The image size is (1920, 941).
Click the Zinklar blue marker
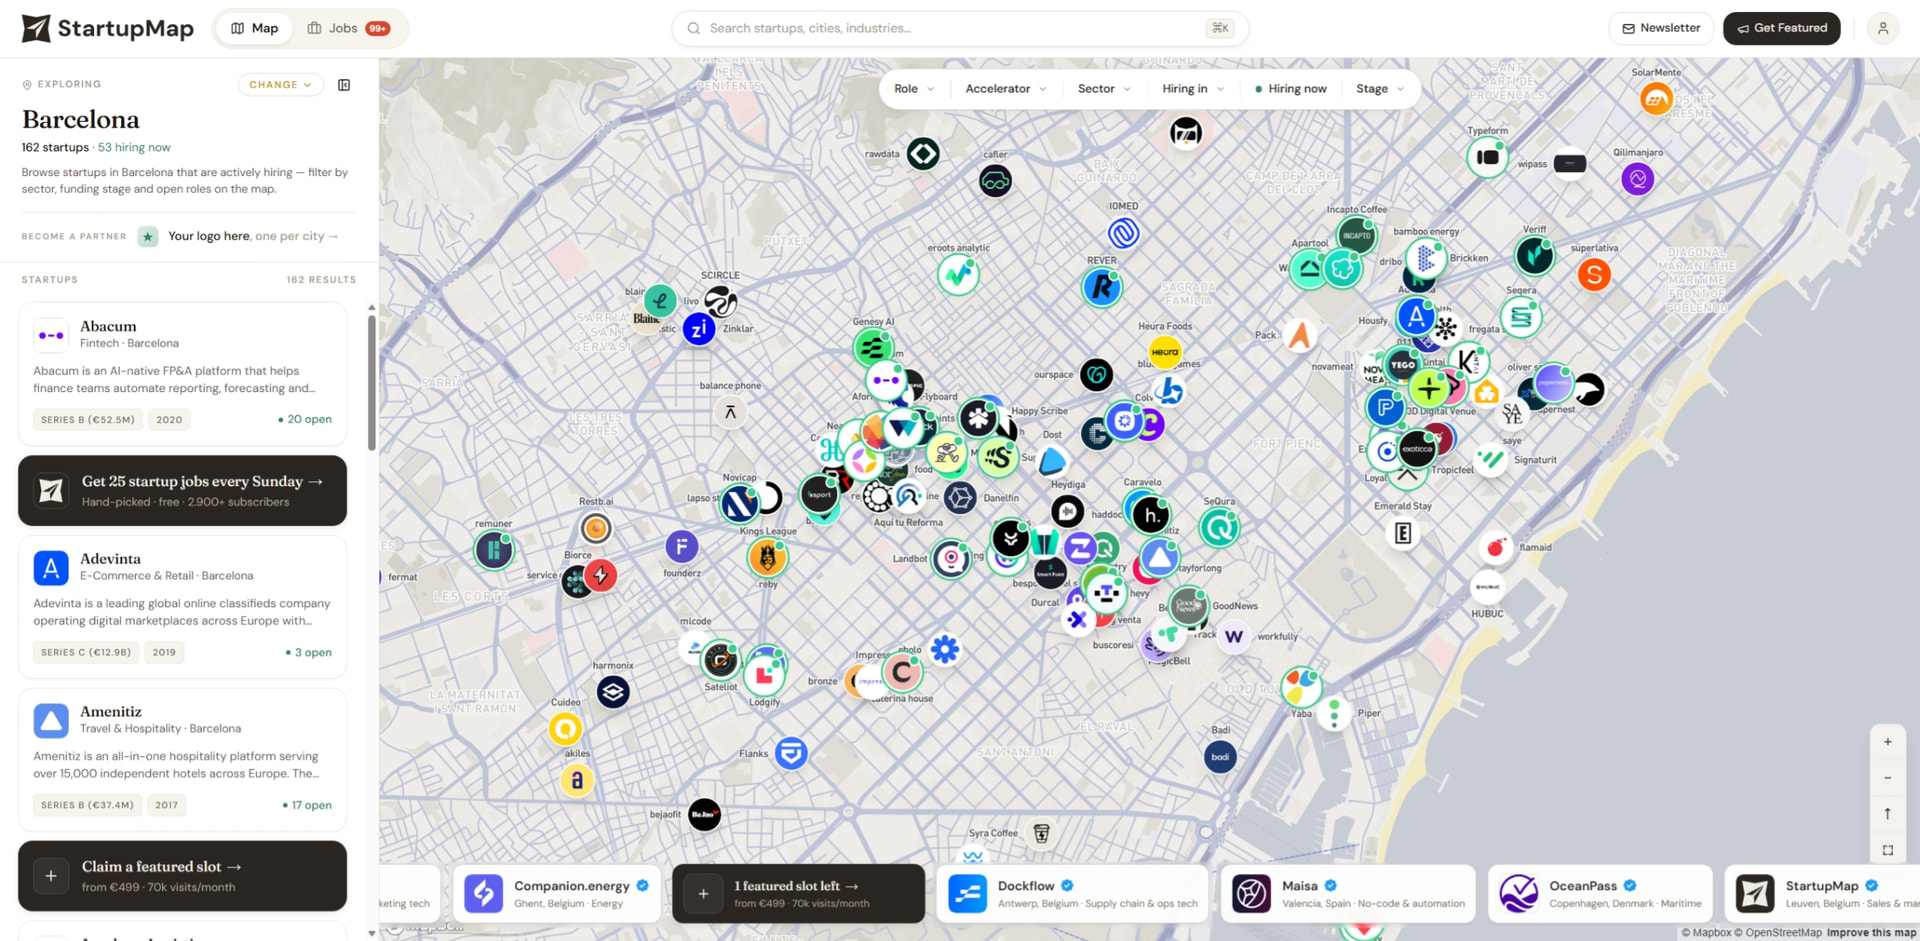699,328
